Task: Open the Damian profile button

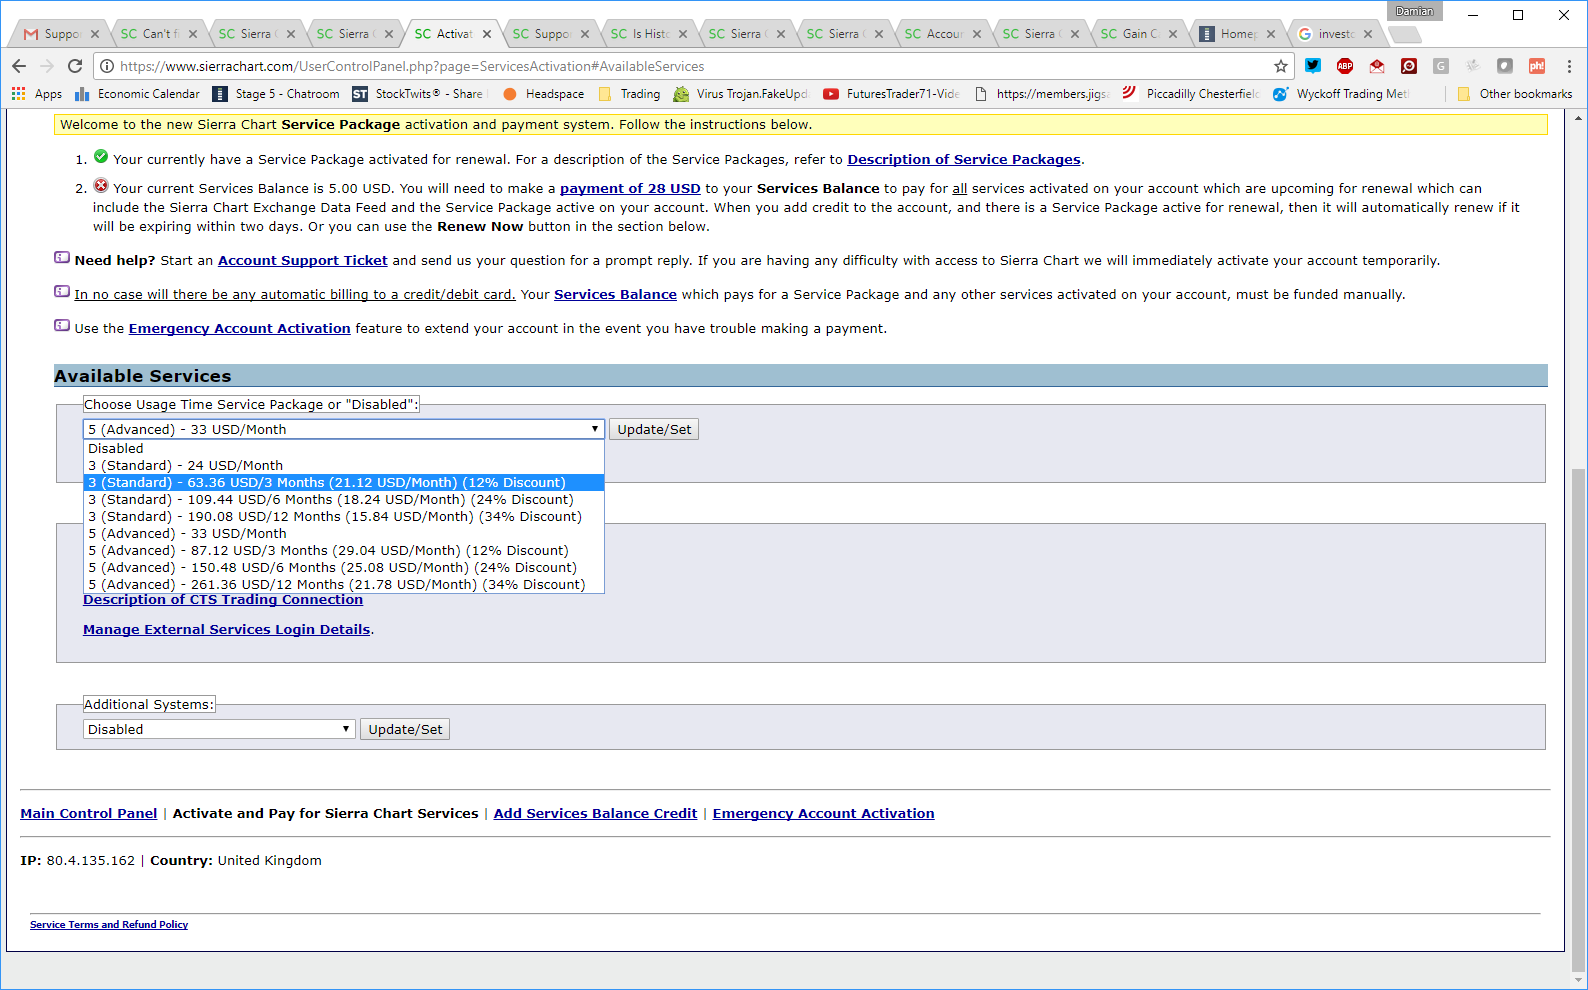Action: [1415, 11]
